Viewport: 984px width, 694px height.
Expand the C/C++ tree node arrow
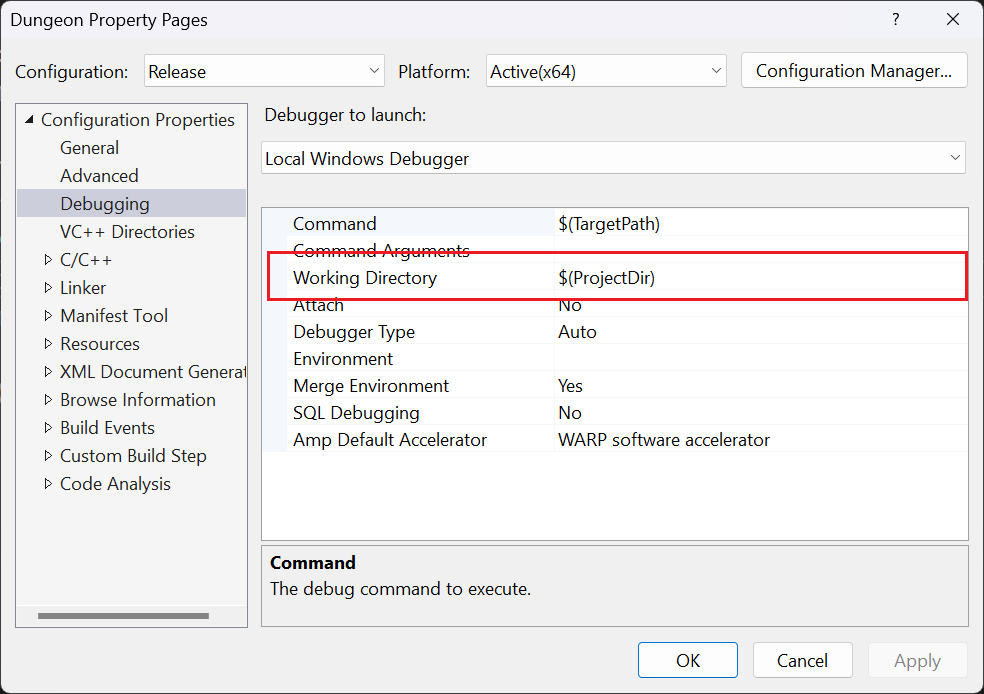[48, 260]
